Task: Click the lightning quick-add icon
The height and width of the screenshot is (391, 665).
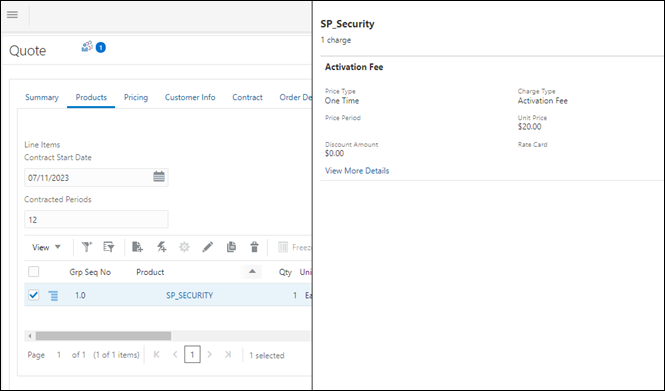Action: click(x=161, y=247)
